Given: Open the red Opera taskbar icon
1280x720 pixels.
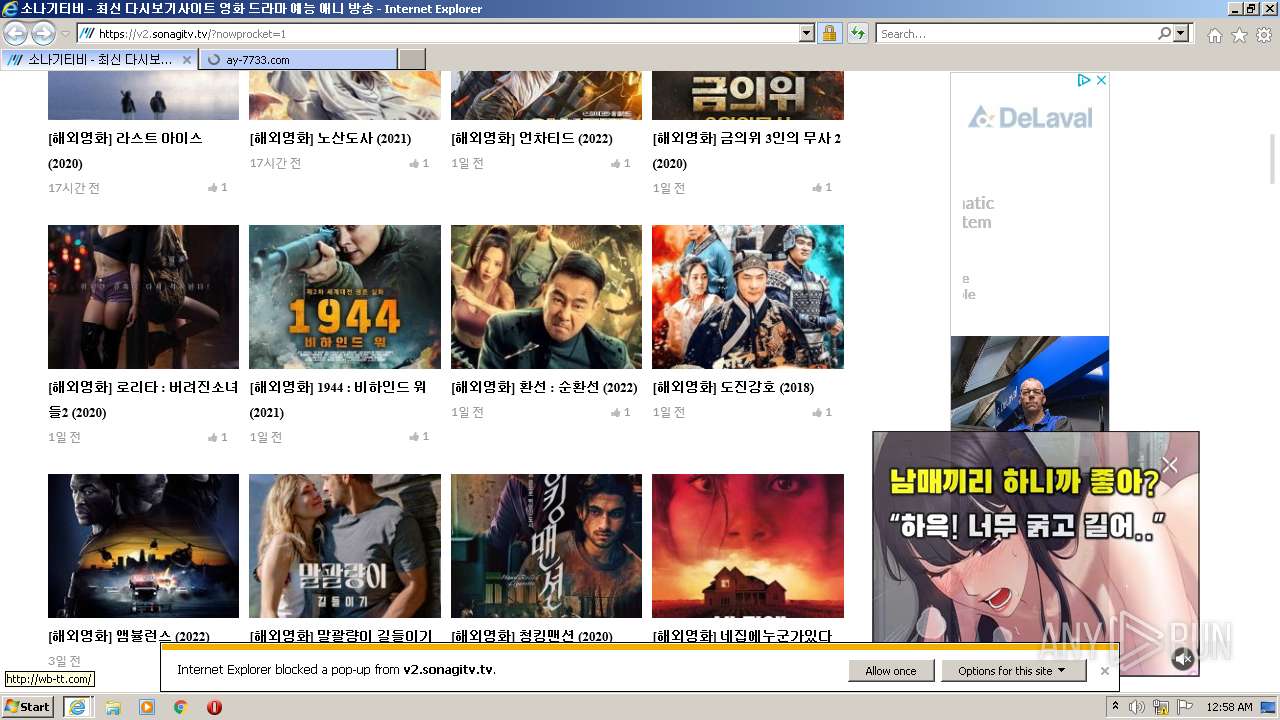Looking at the screenshot, I should pyautogui.click(x=214, y=707).
